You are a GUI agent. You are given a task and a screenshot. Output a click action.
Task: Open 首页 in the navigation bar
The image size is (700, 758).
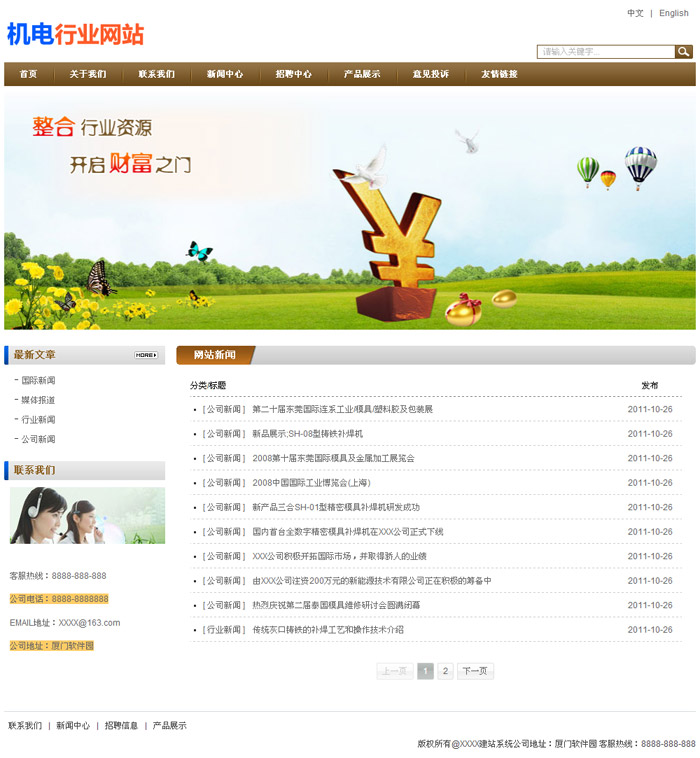click(x=28, y=74)
